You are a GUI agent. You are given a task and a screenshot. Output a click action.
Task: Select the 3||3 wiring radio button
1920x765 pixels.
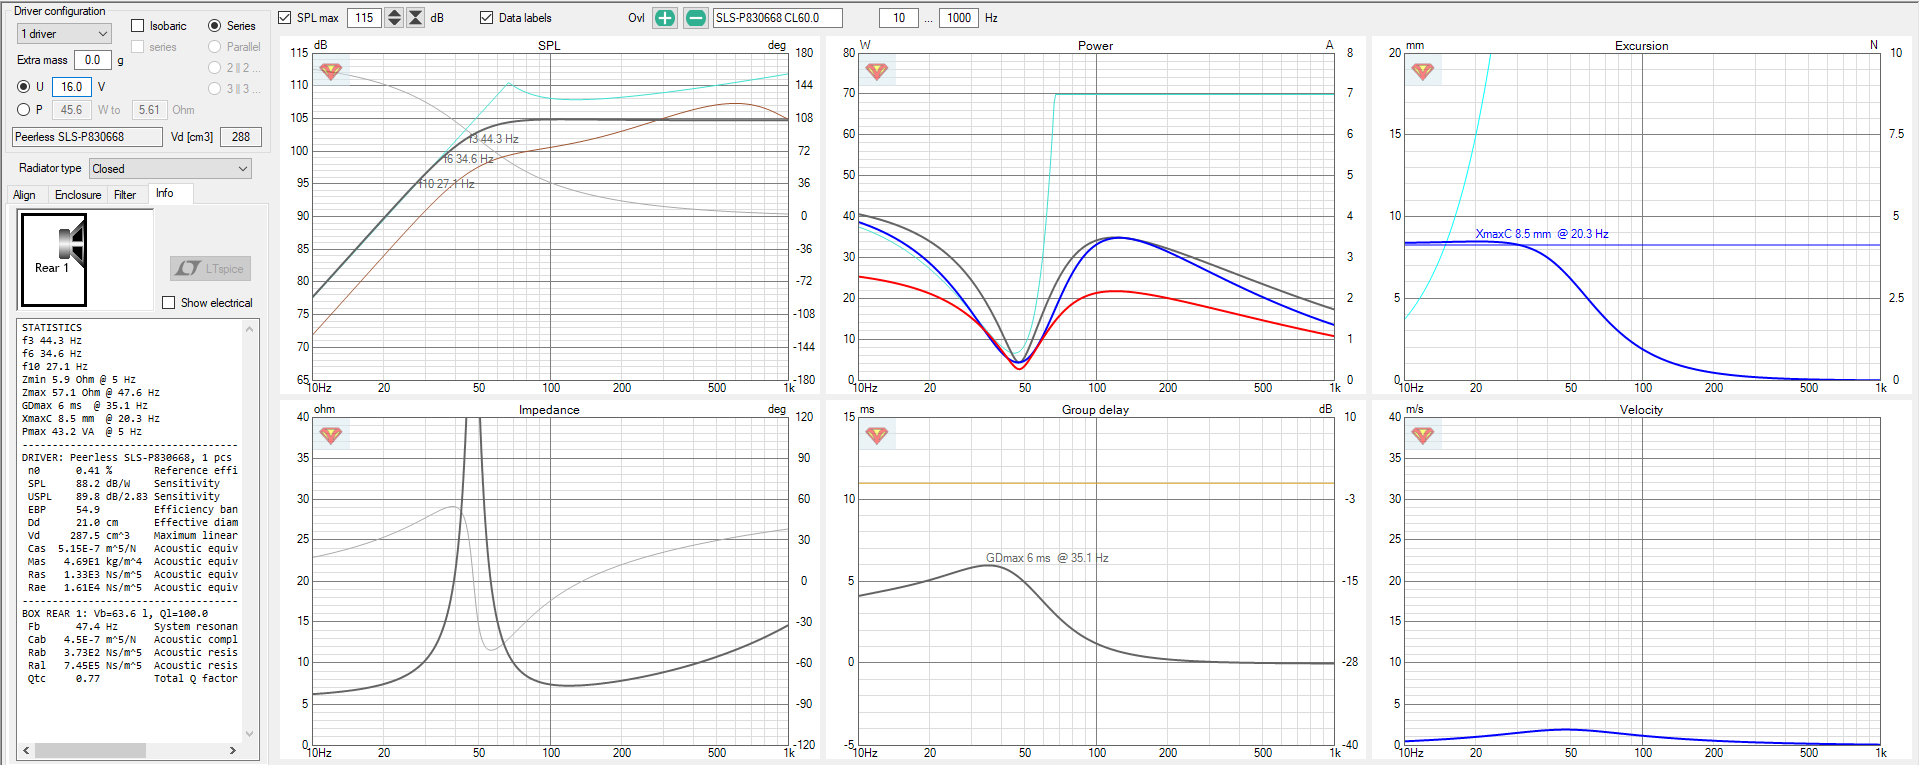pos(214,89)
